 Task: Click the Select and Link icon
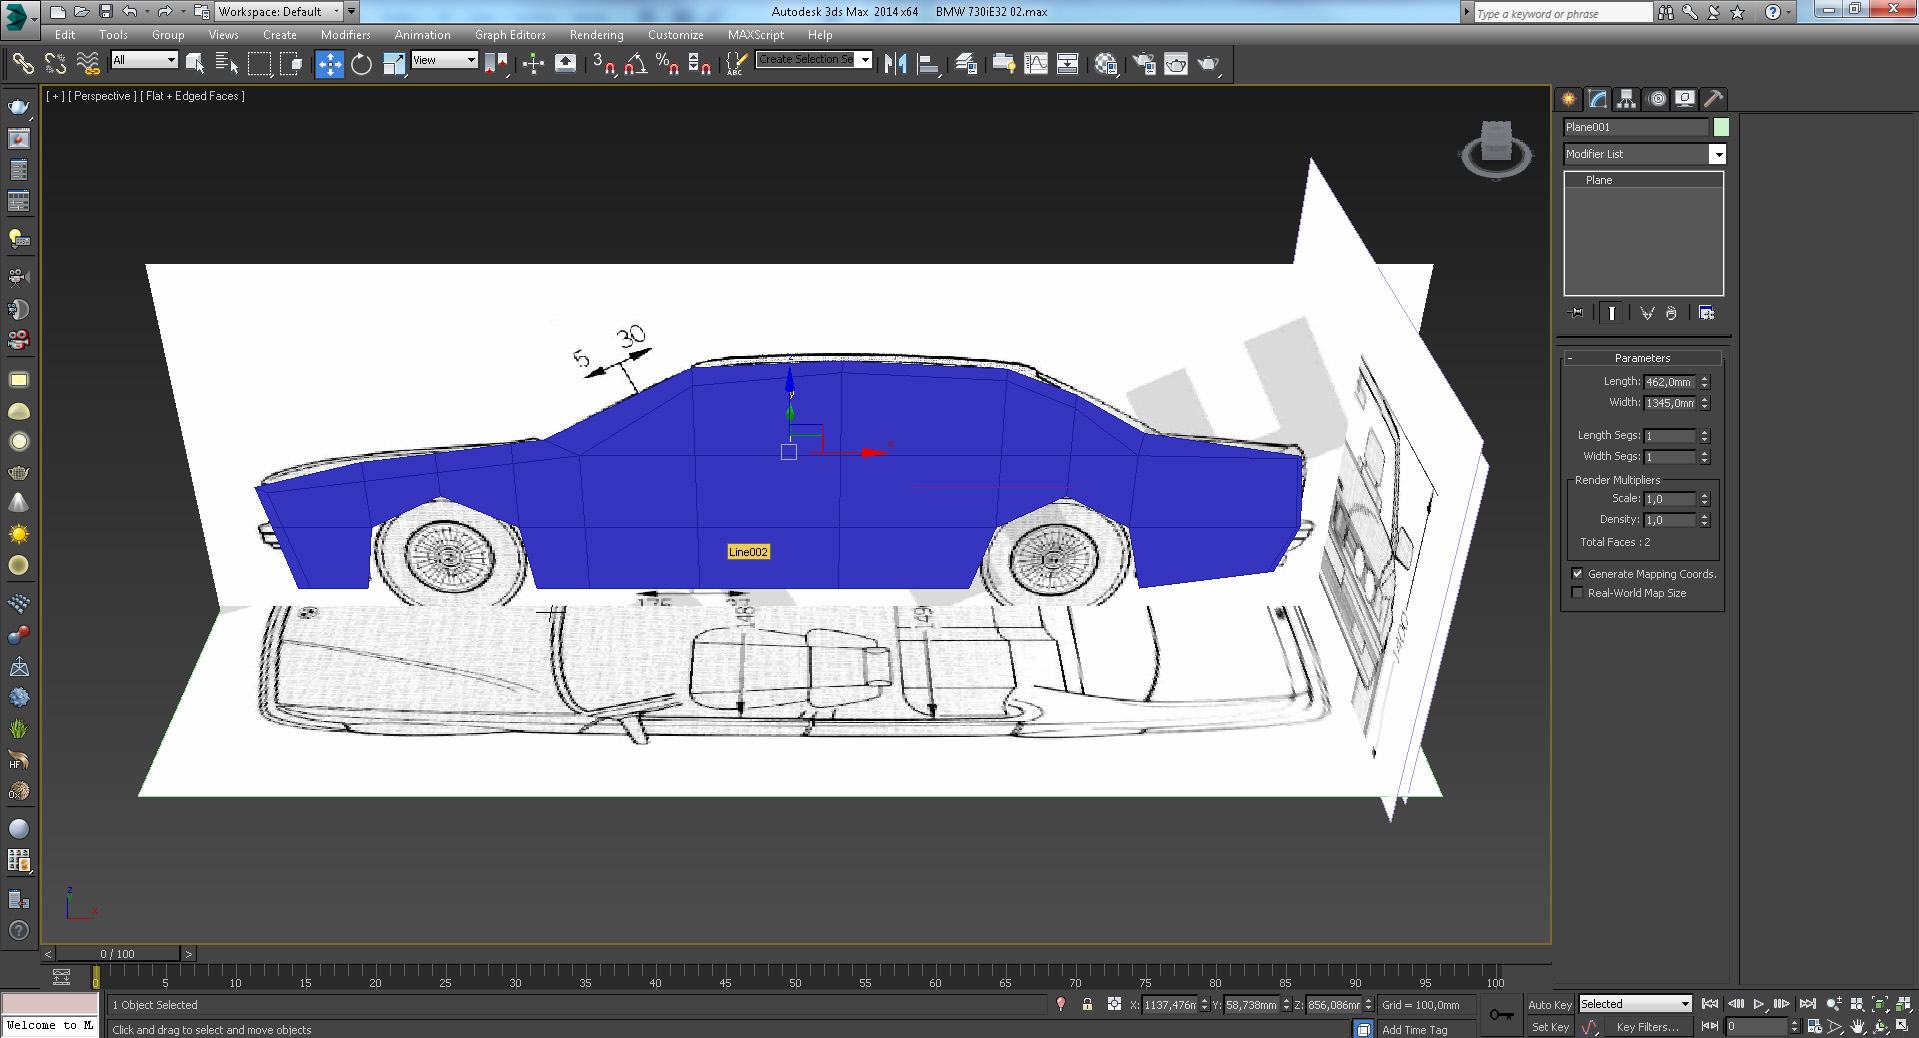click(22, 64)
